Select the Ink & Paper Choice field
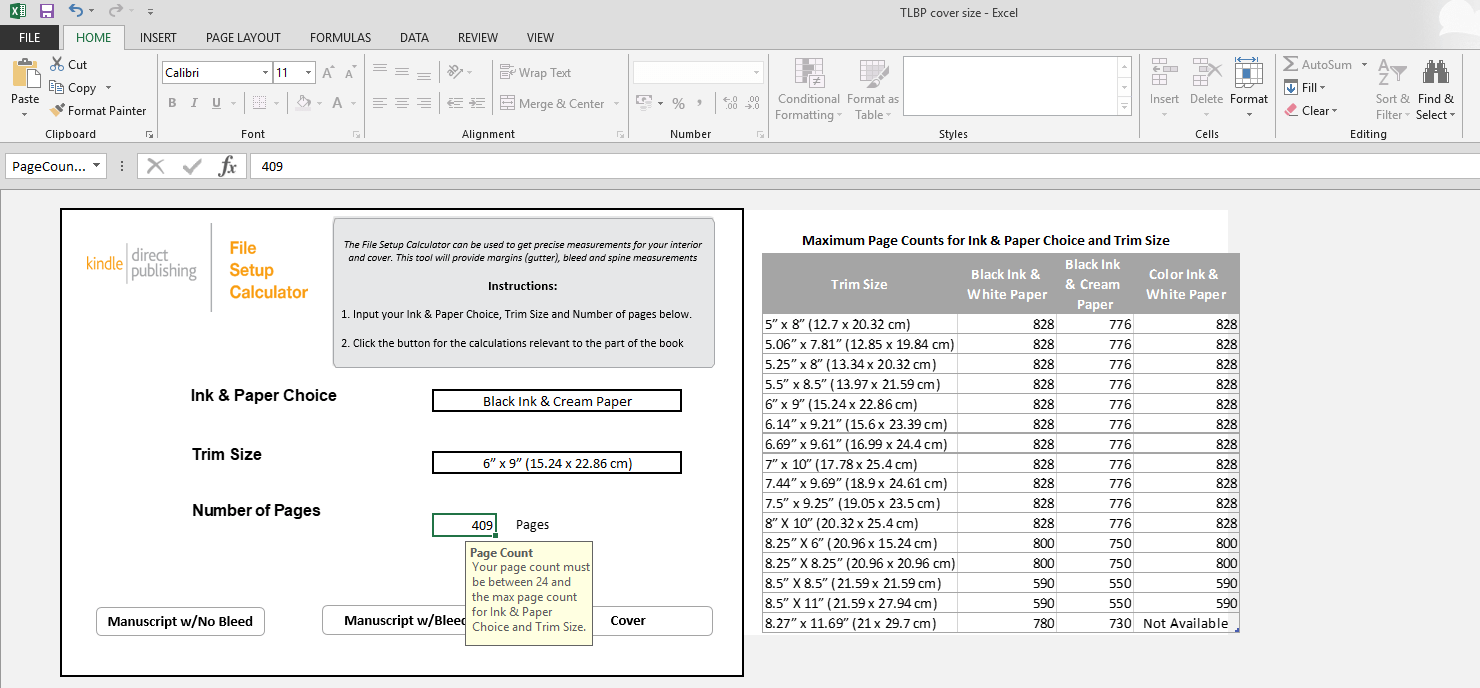This screenshot has height=688, width=1480. (557, 401)
